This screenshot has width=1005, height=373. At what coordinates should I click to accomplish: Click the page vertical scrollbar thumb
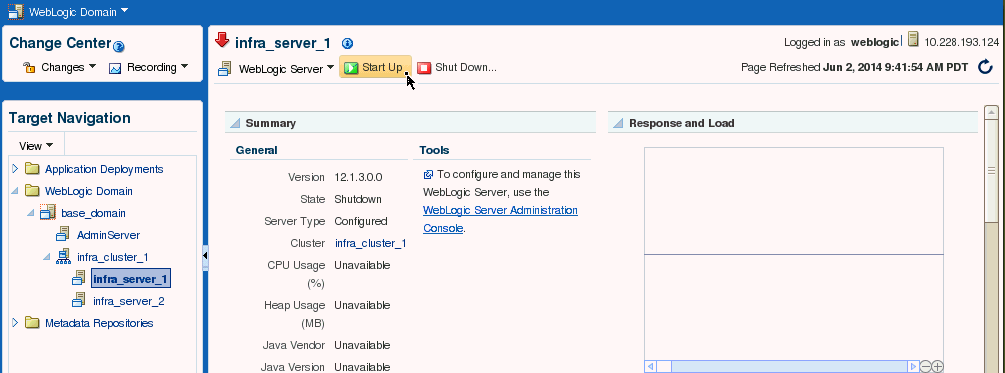tap(991, 170)
